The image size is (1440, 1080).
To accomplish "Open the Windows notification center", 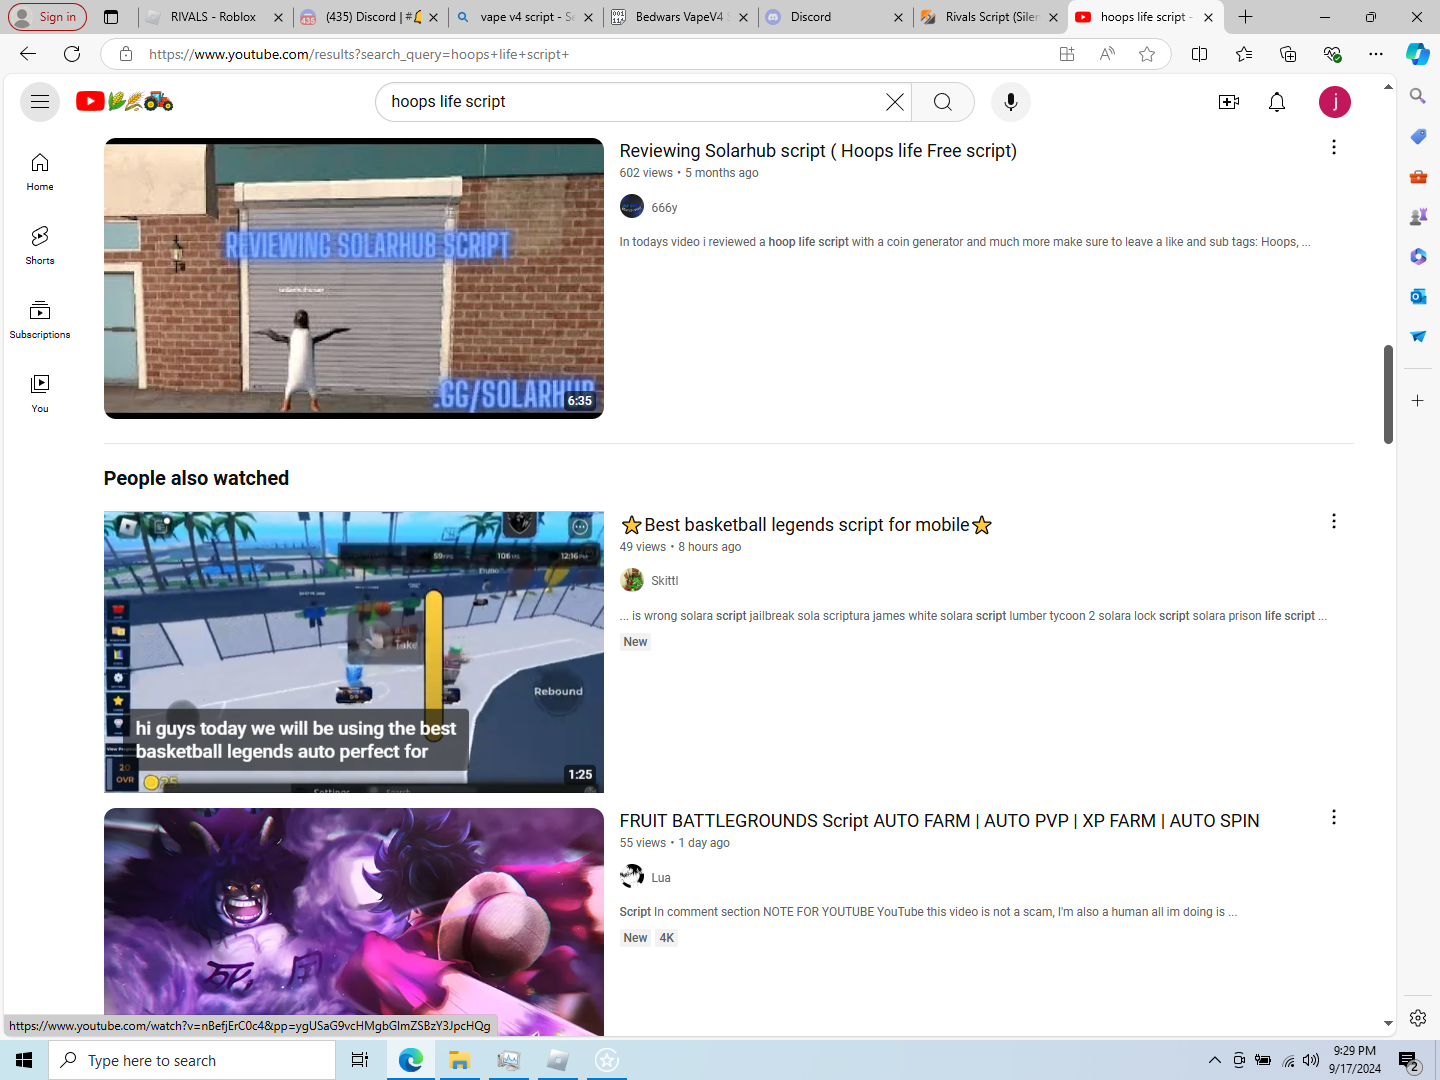I will [x=1409, y=1061].
